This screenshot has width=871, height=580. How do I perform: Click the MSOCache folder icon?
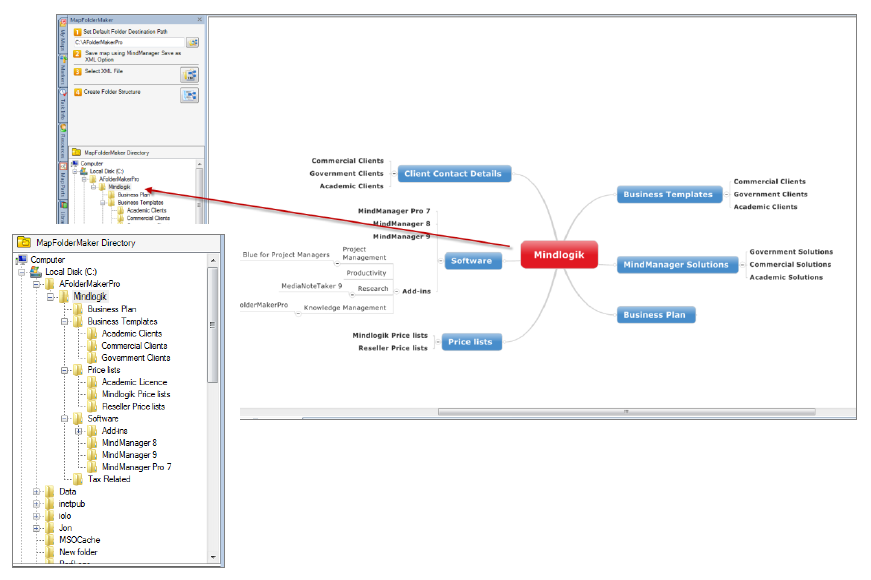50,540
